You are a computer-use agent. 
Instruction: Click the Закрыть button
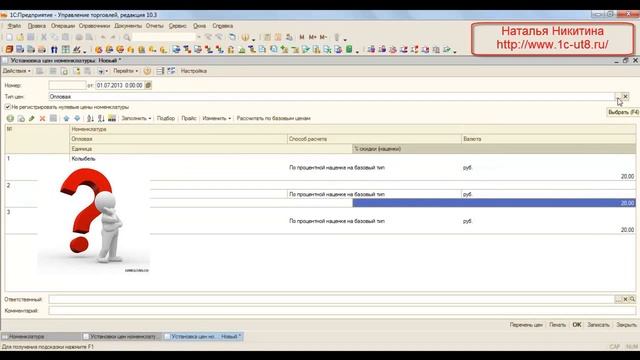[x=626, y=325]
